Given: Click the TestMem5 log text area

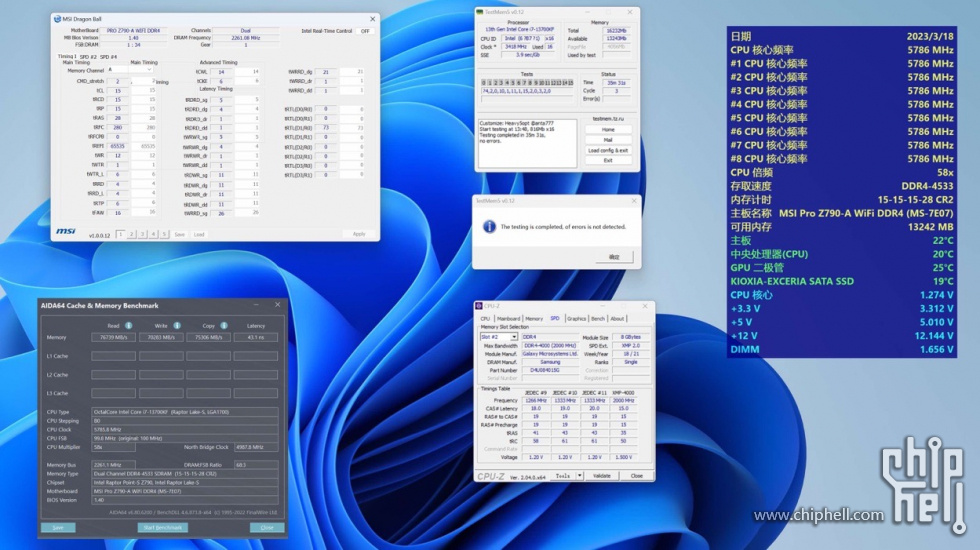Looking at the screenshot, I should tap(528, 143).
